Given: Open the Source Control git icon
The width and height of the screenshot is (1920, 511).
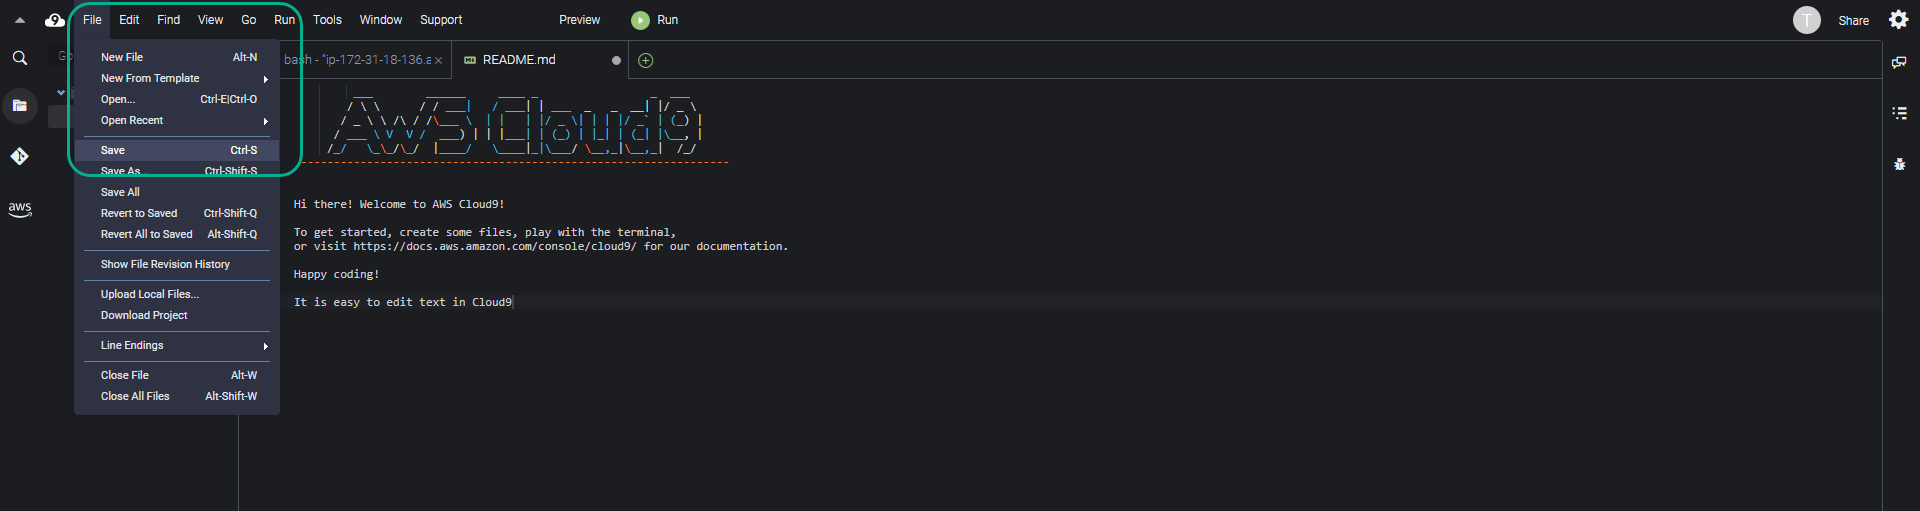Looking at the screenshot, I should point(20,156).
